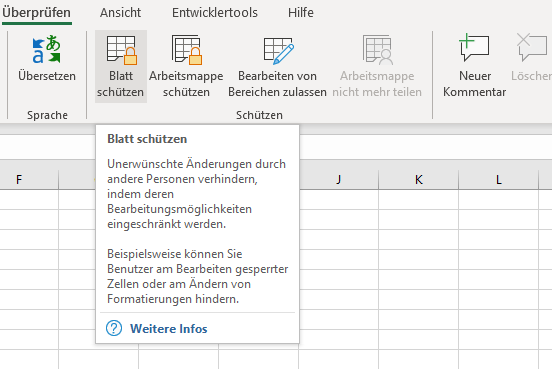This screenshot has height=369, width=552.
Task: Click the tooltip text 'Unerwünschte Änderungen durch'
Action: pyautogui.click(x=196, y=164)
